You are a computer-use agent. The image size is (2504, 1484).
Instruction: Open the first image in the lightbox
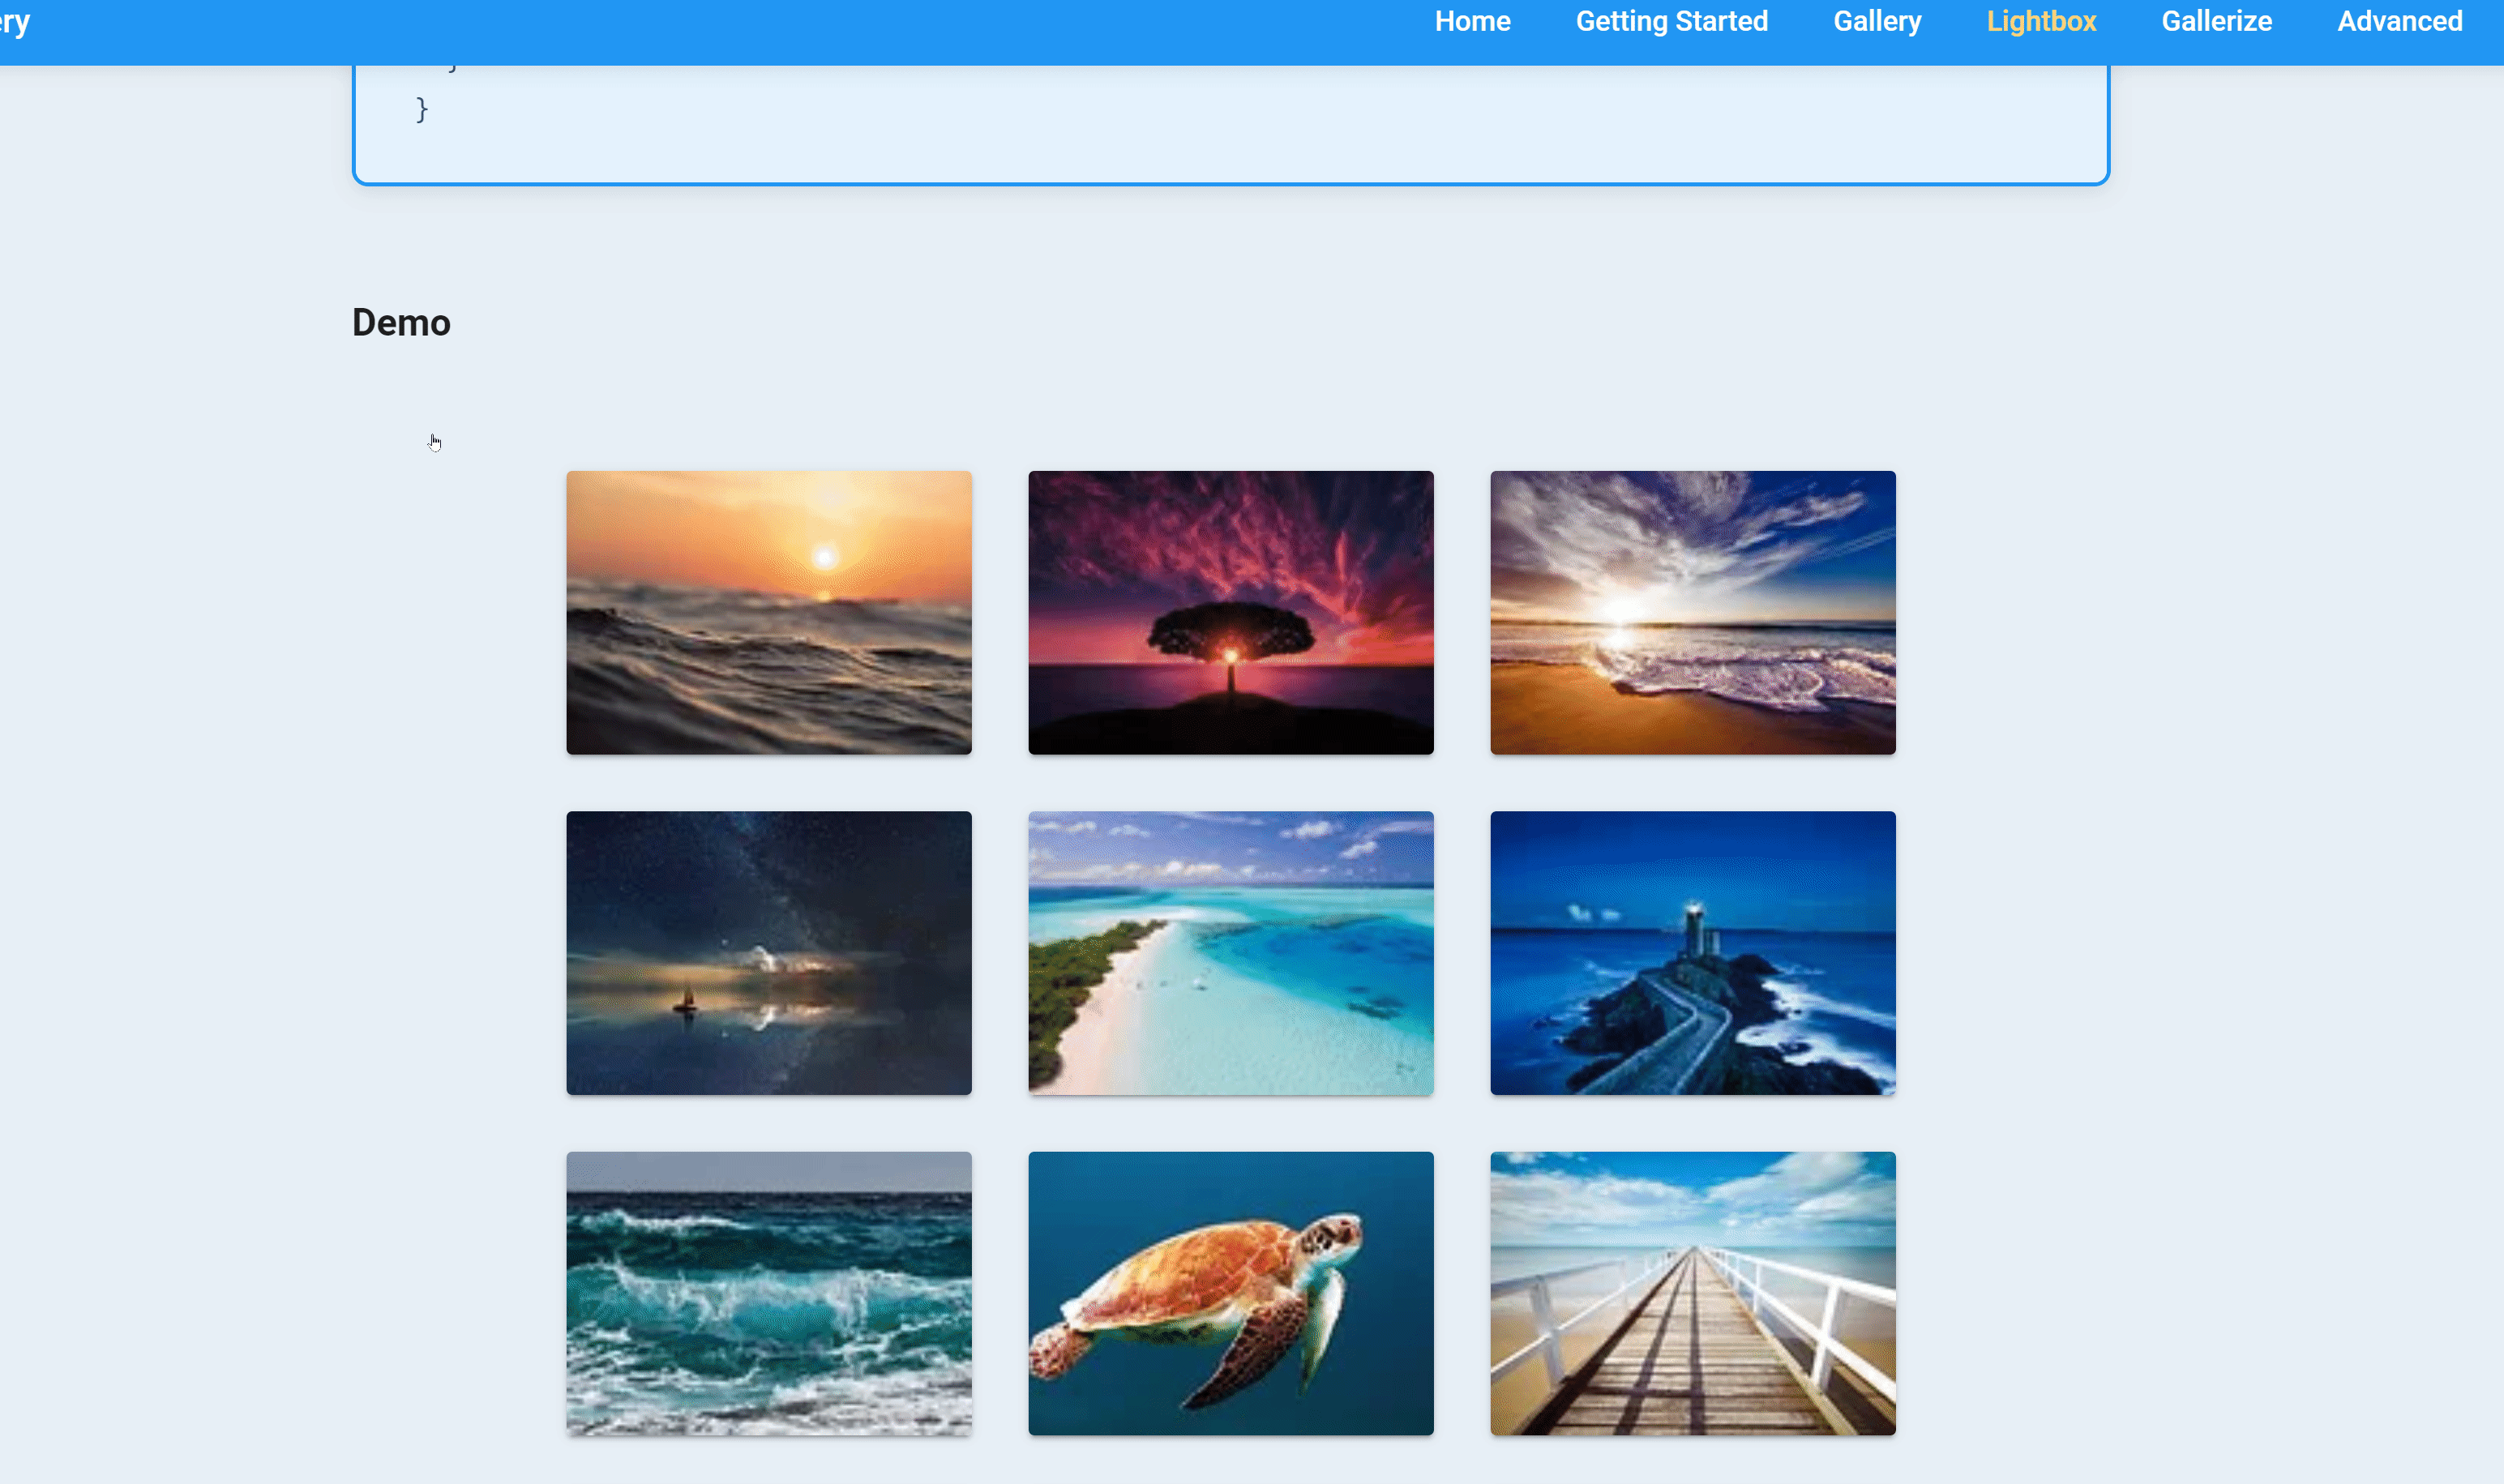coord(768,612)
